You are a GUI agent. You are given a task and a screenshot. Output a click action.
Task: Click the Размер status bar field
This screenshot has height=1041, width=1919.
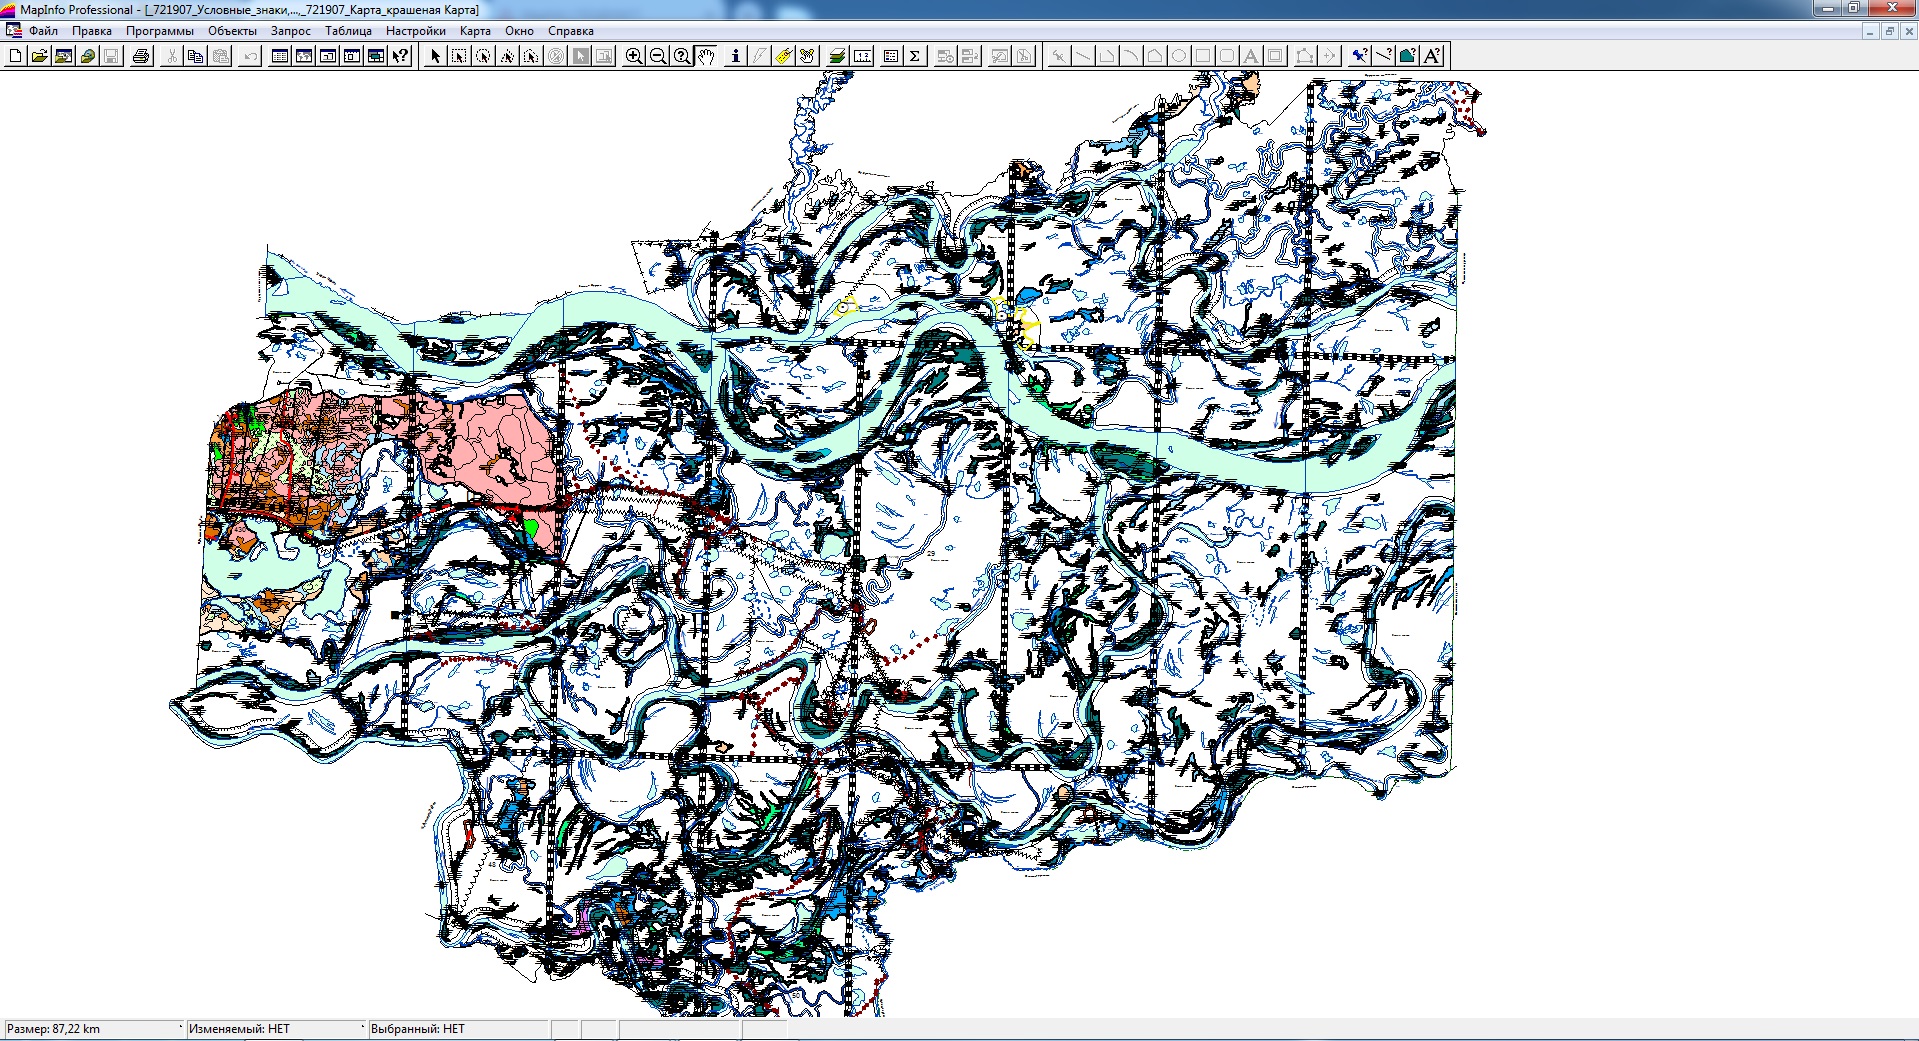pyautogui.click(x=93, y=1029)
